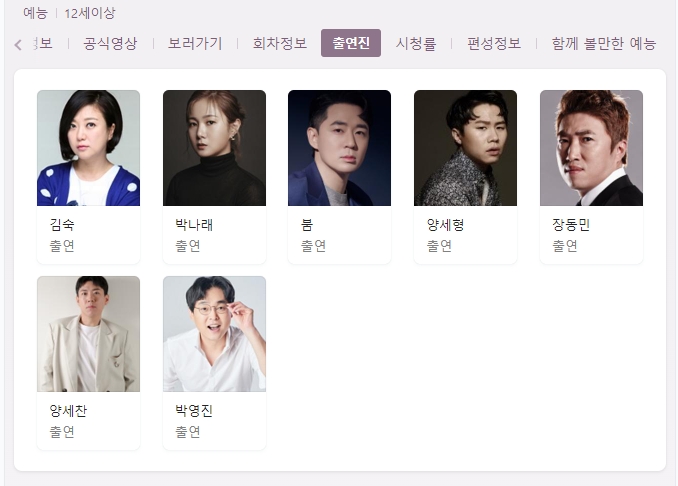Screen dimensions: 678x486
Task: Select the photo of cast member 붐
Action: tap(339, 148)
